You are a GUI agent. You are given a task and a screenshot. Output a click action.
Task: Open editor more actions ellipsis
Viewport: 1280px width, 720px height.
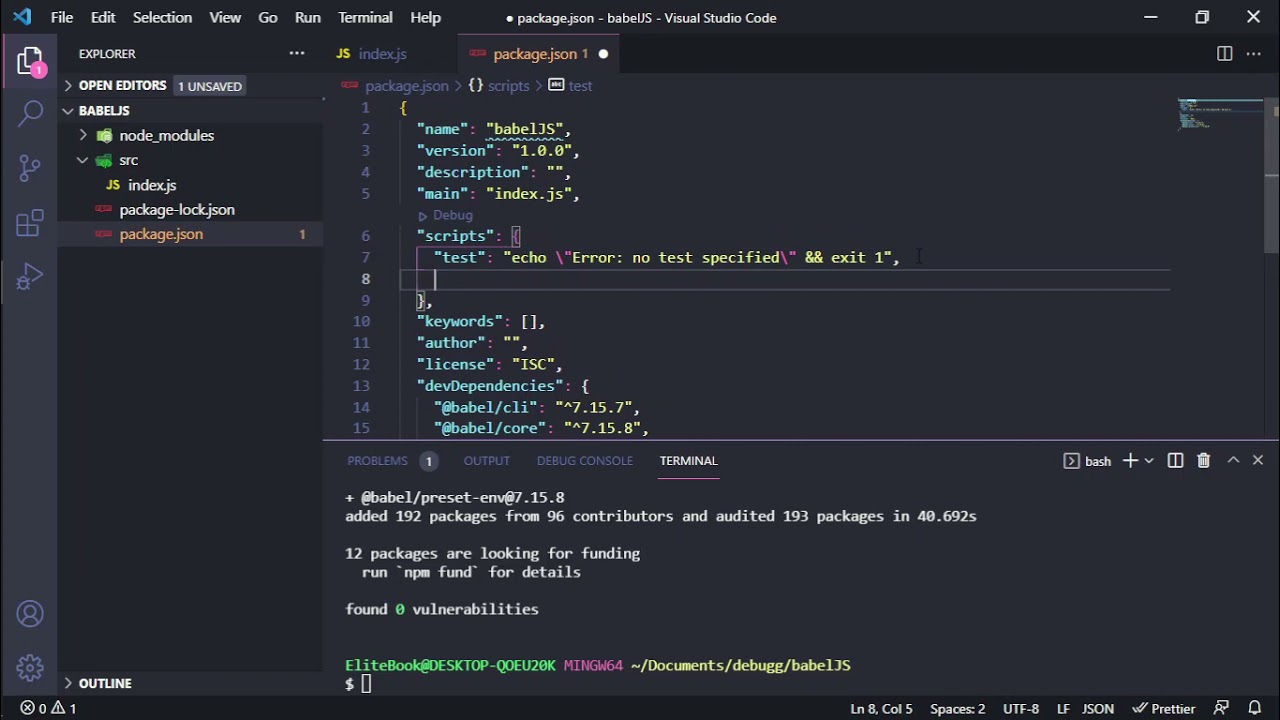tap(1253, 54)
